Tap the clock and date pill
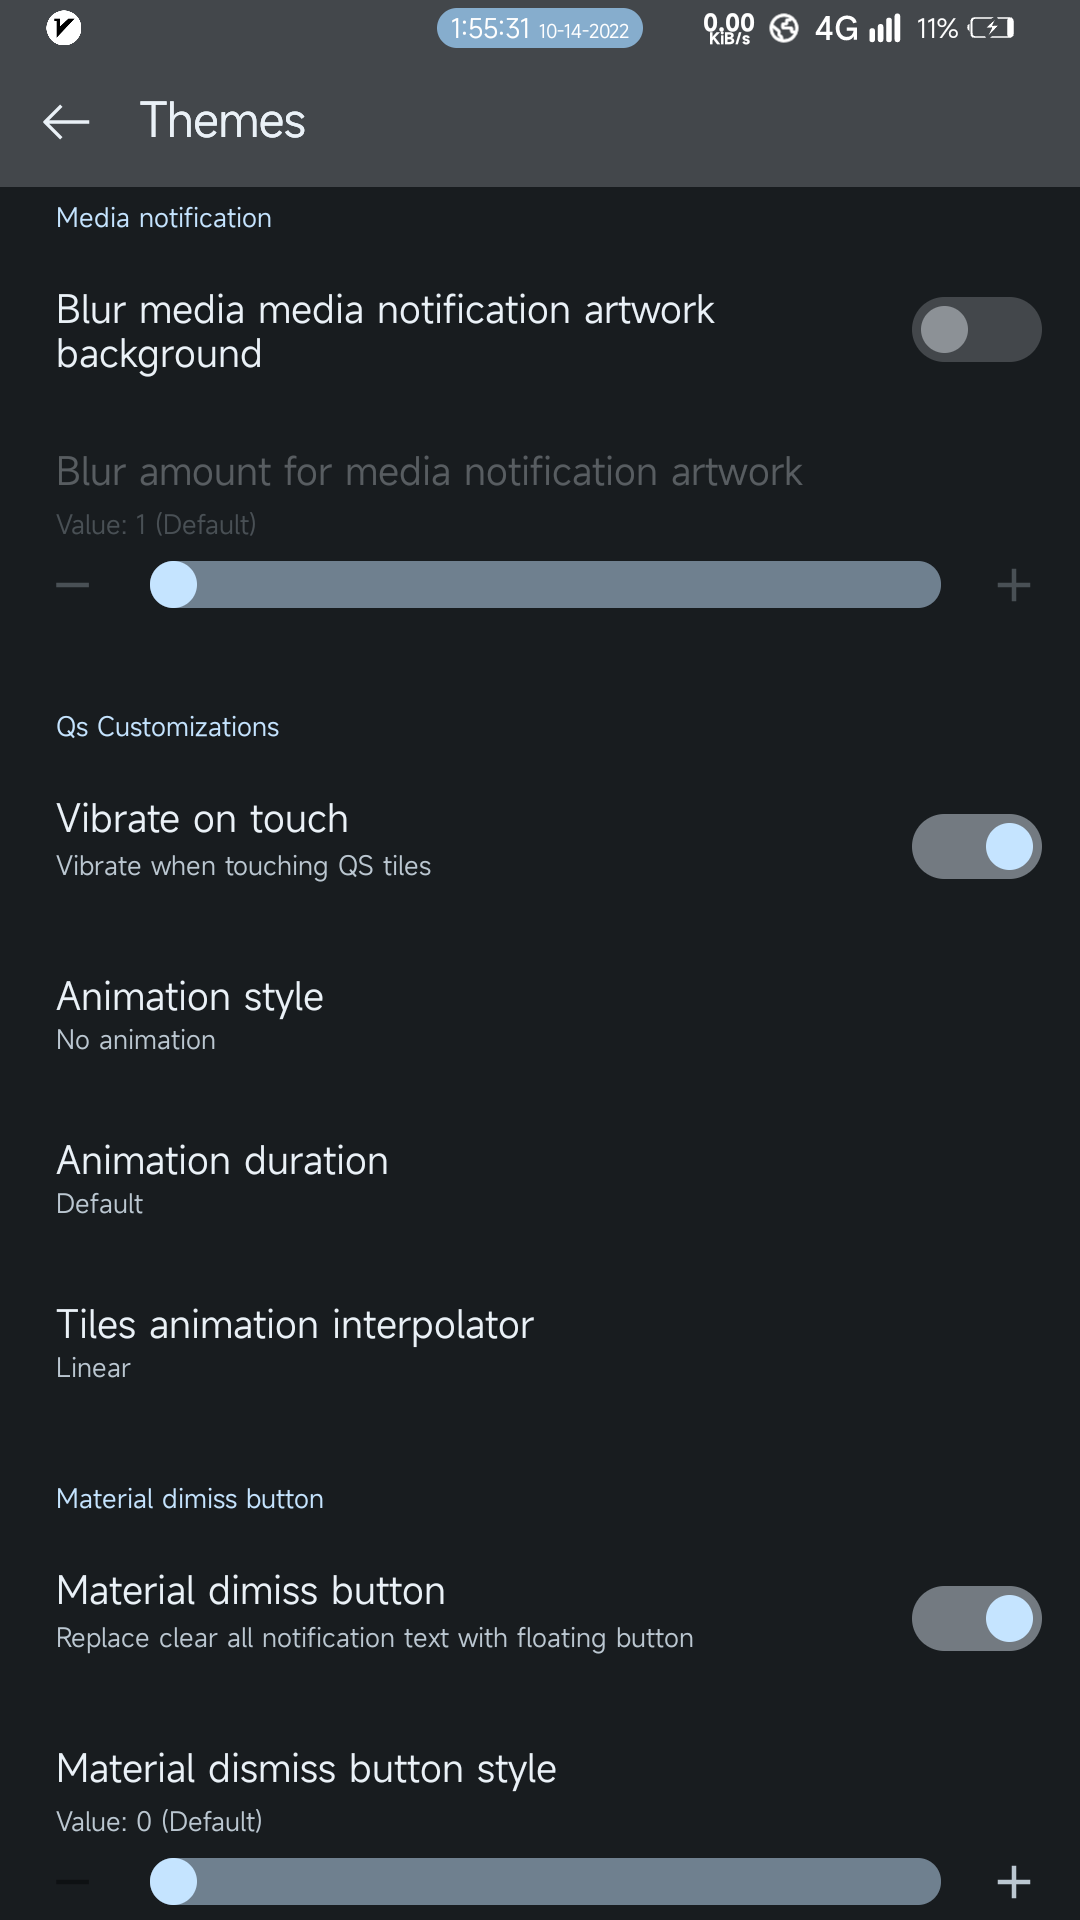This screenshot has width=1080, height=1920. pyautogui.click(x=539, y=28)
